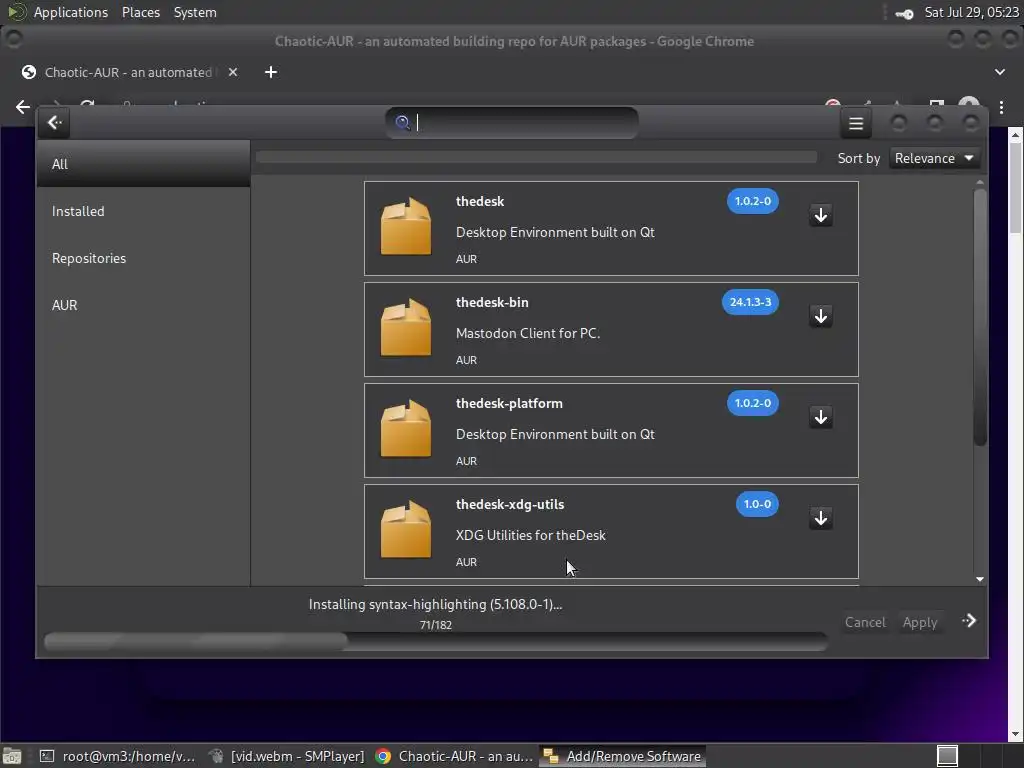Click the thedesk-xdg-utils package title
The image size is (1024, 768).
coord(509,504)
